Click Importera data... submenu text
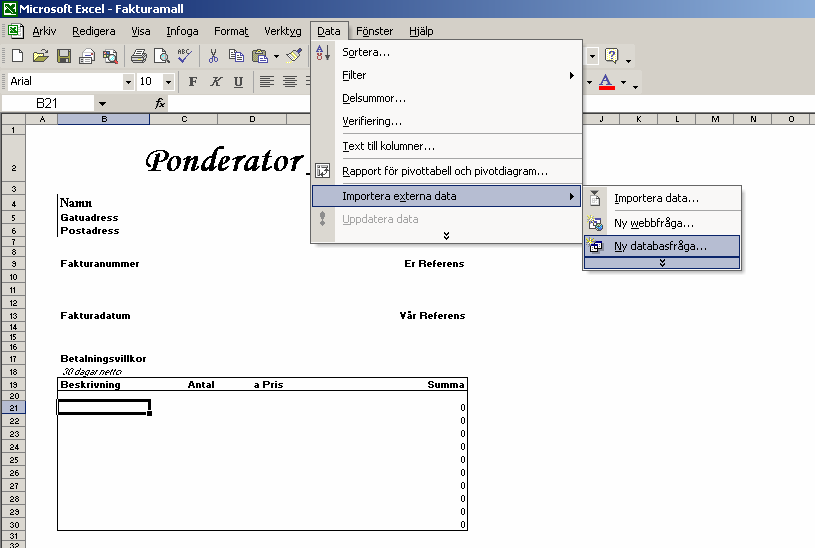This screenshot has width=815, height=548. click(656, 198)
